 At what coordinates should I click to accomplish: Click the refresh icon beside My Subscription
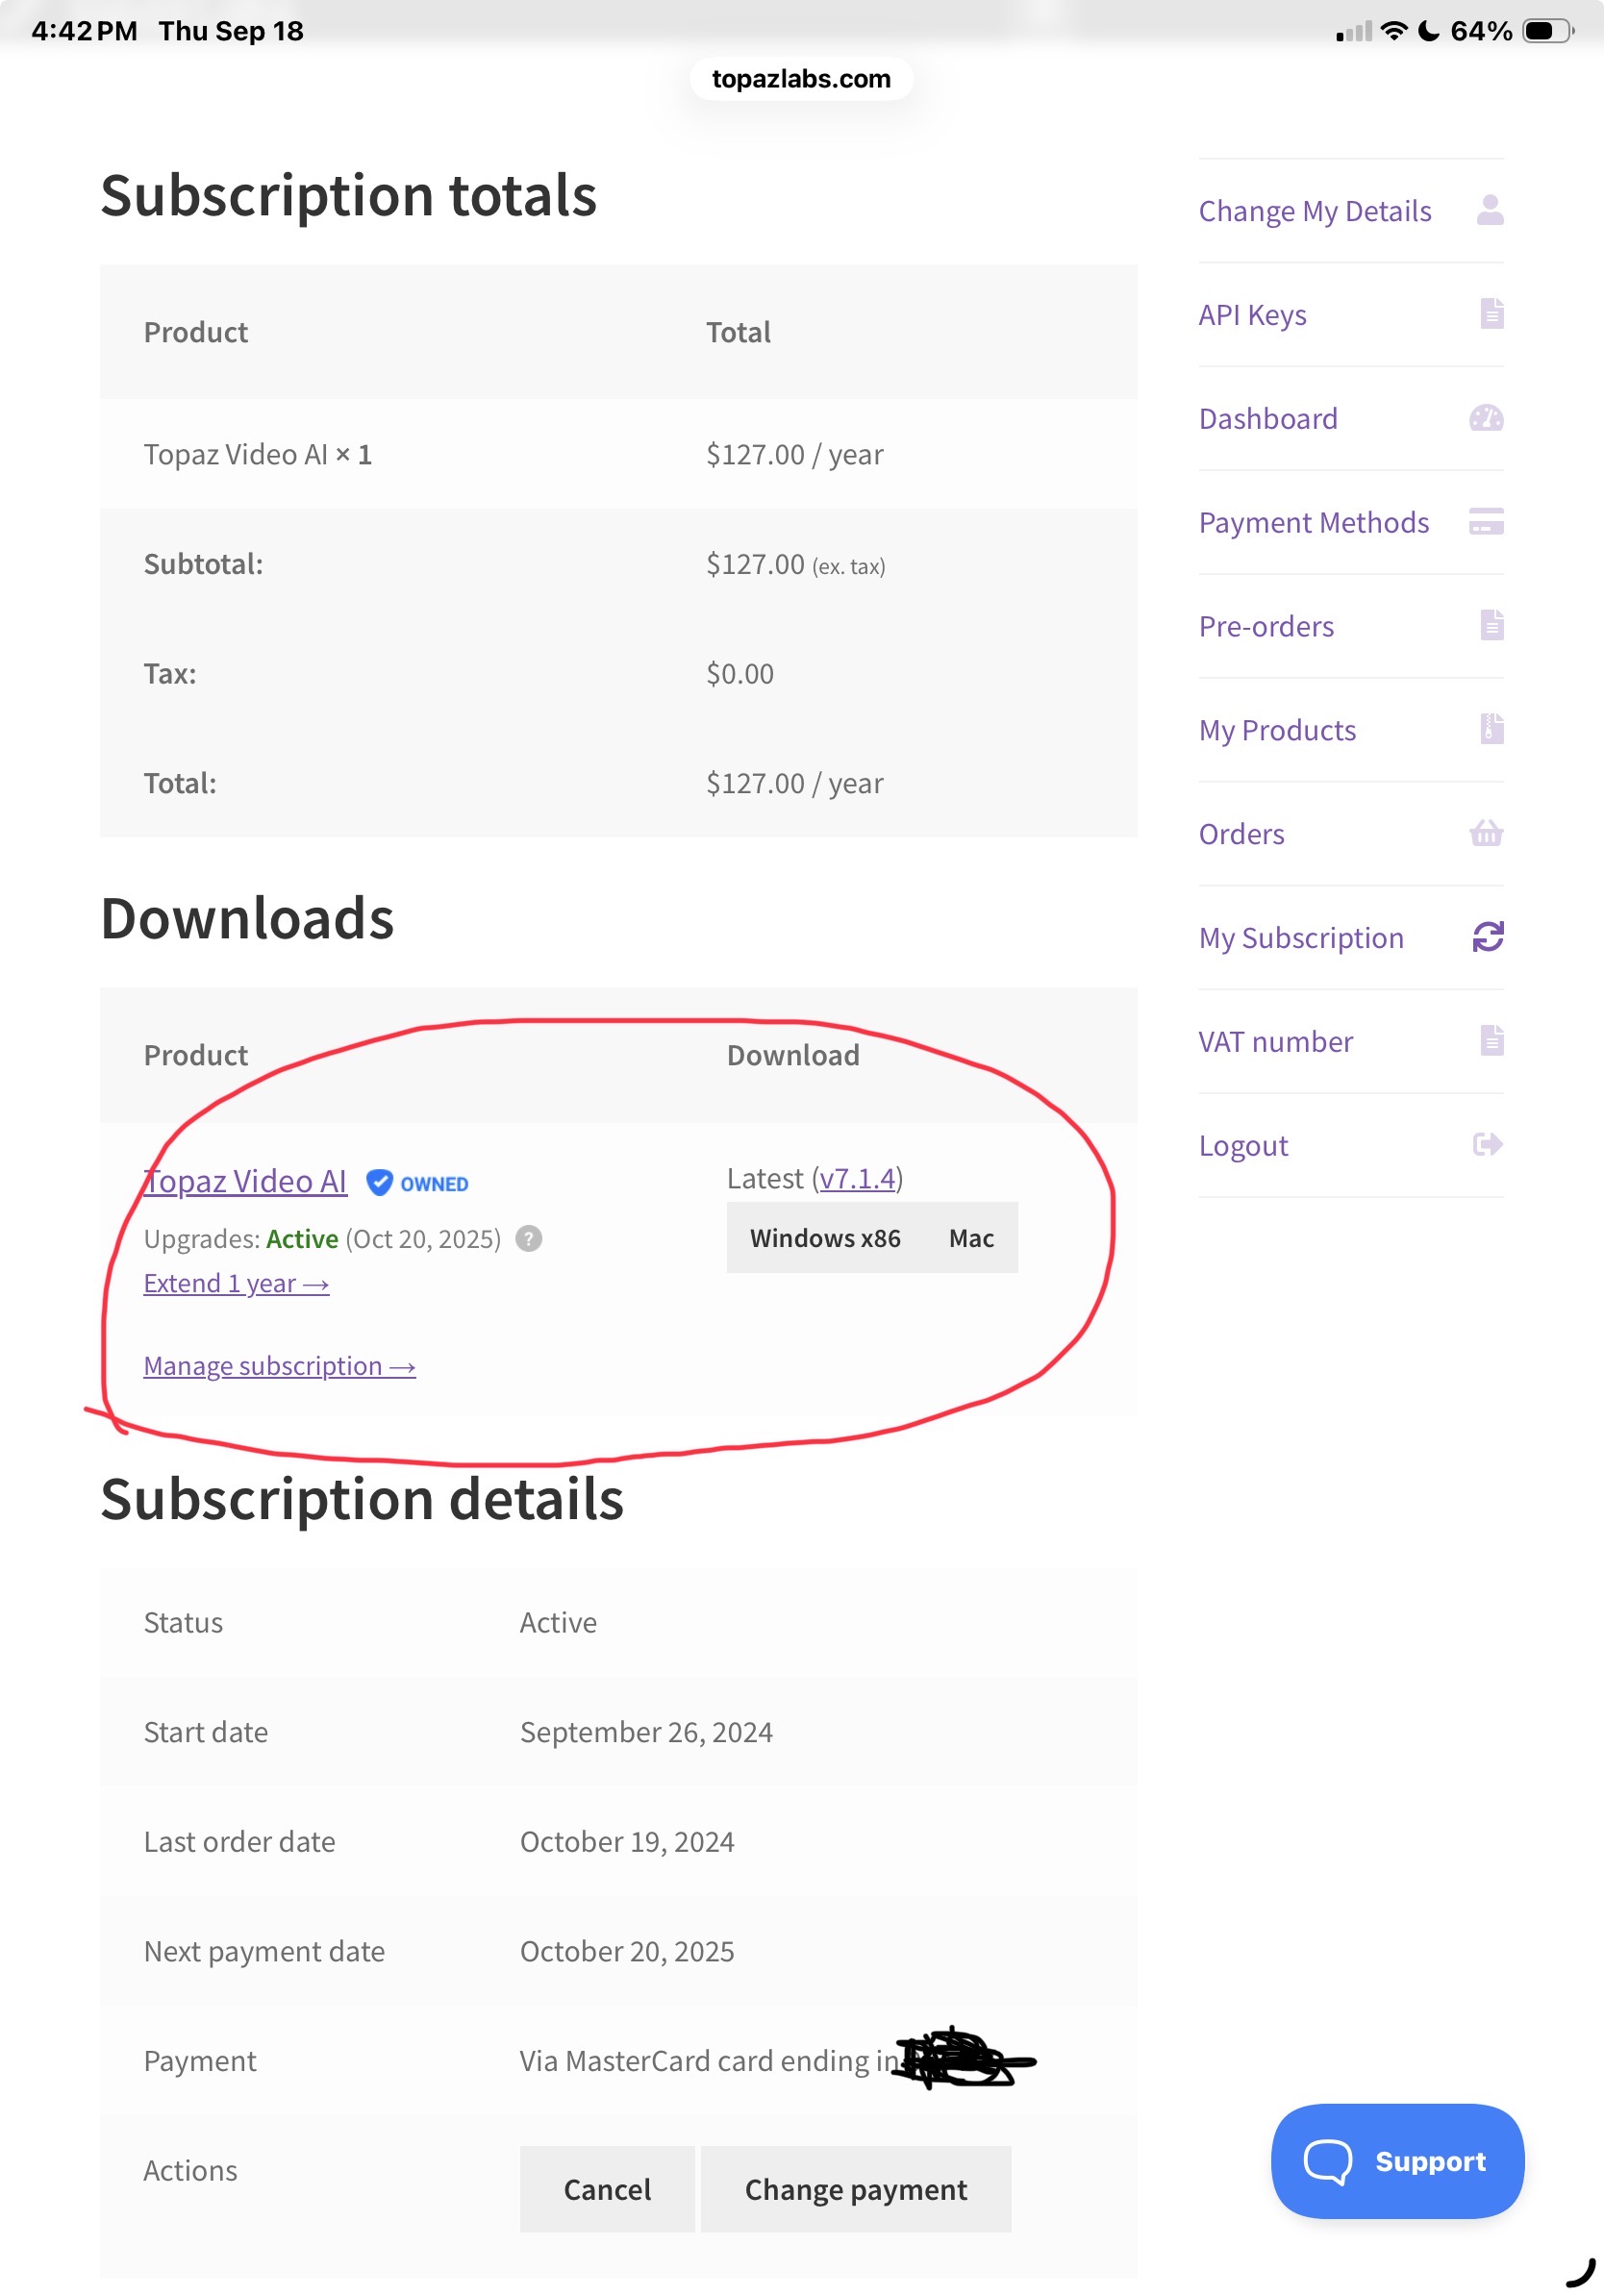point(1487,937)
